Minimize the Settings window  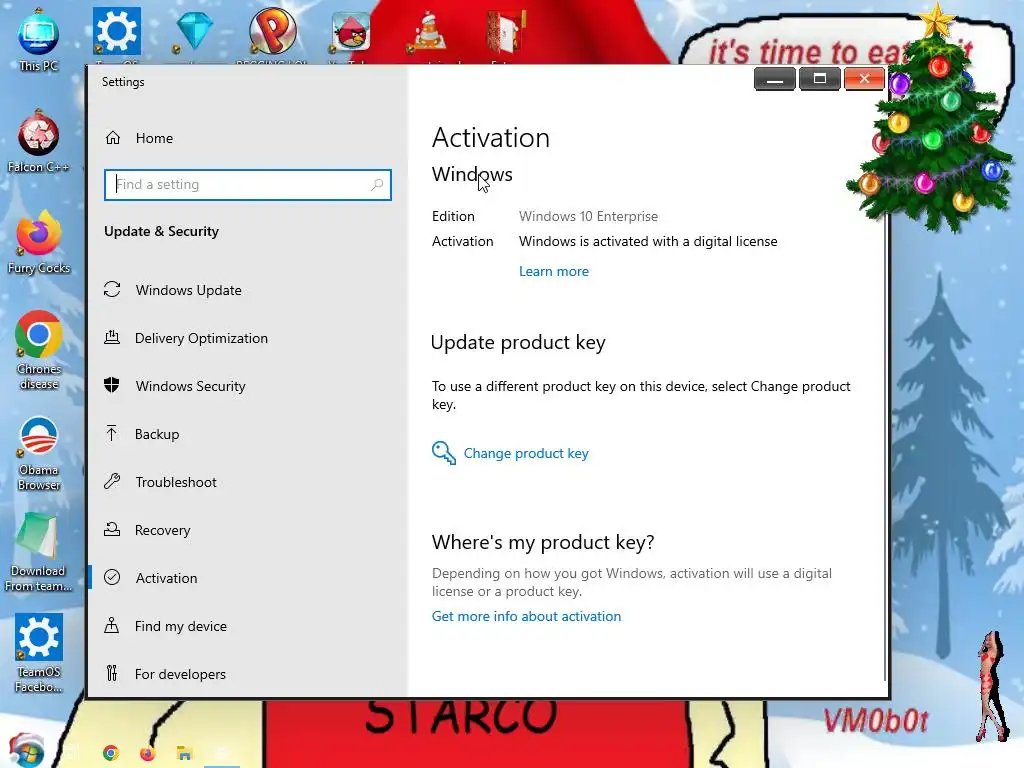775,79
